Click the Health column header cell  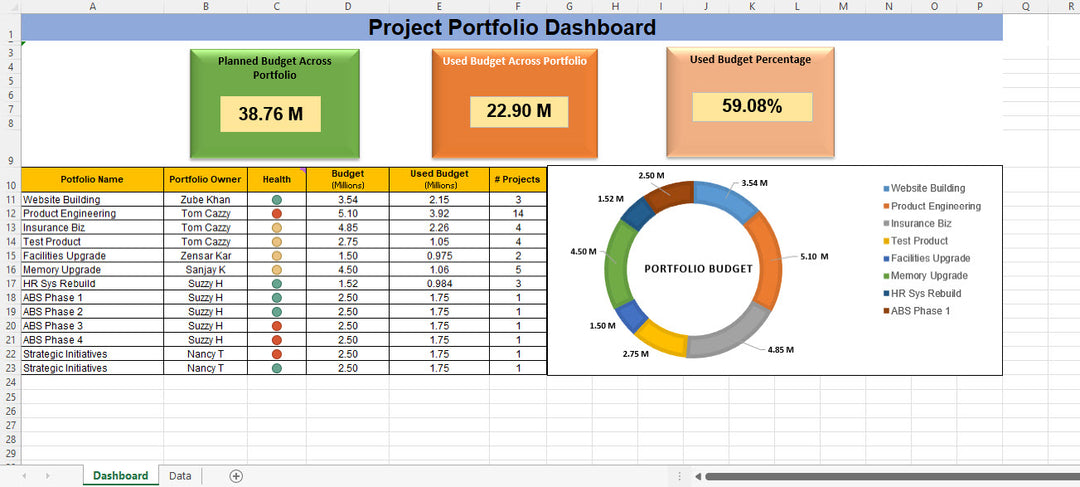[x=277, y=180]
